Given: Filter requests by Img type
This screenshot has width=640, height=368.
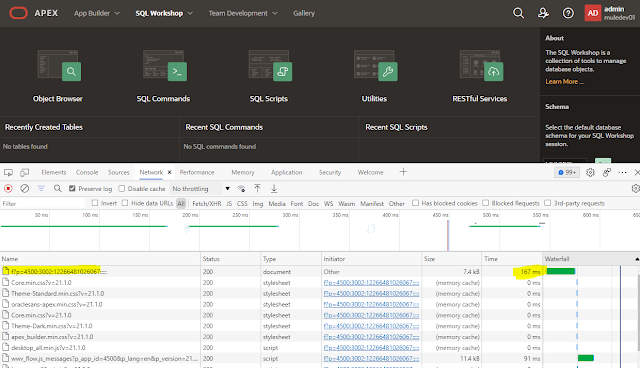Looking at the screenshot, I should [258, 203].
